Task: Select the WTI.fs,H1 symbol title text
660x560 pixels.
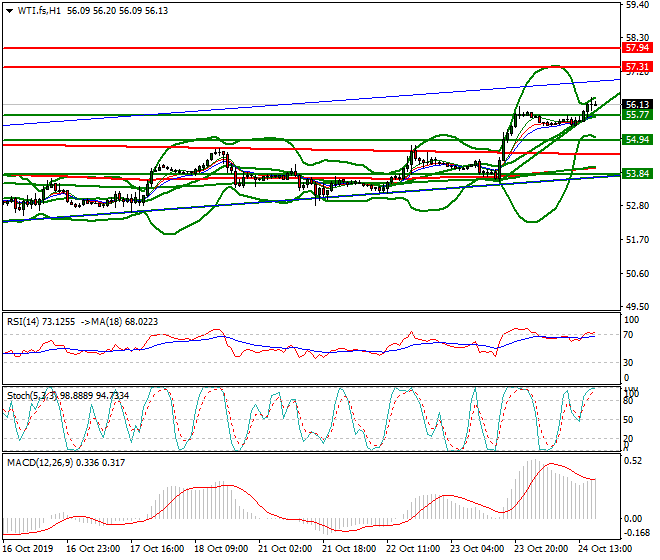Action: point(39,11)
